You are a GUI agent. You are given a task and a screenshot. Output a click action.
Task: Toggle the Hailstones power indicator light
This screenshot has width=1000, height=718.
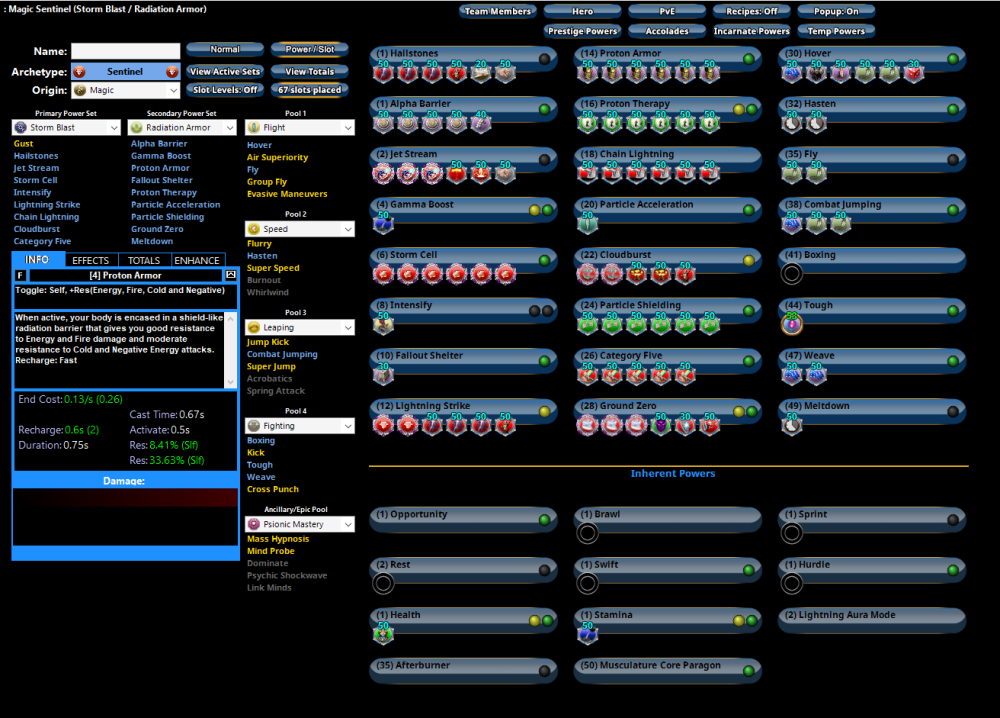tap(545, 59)
